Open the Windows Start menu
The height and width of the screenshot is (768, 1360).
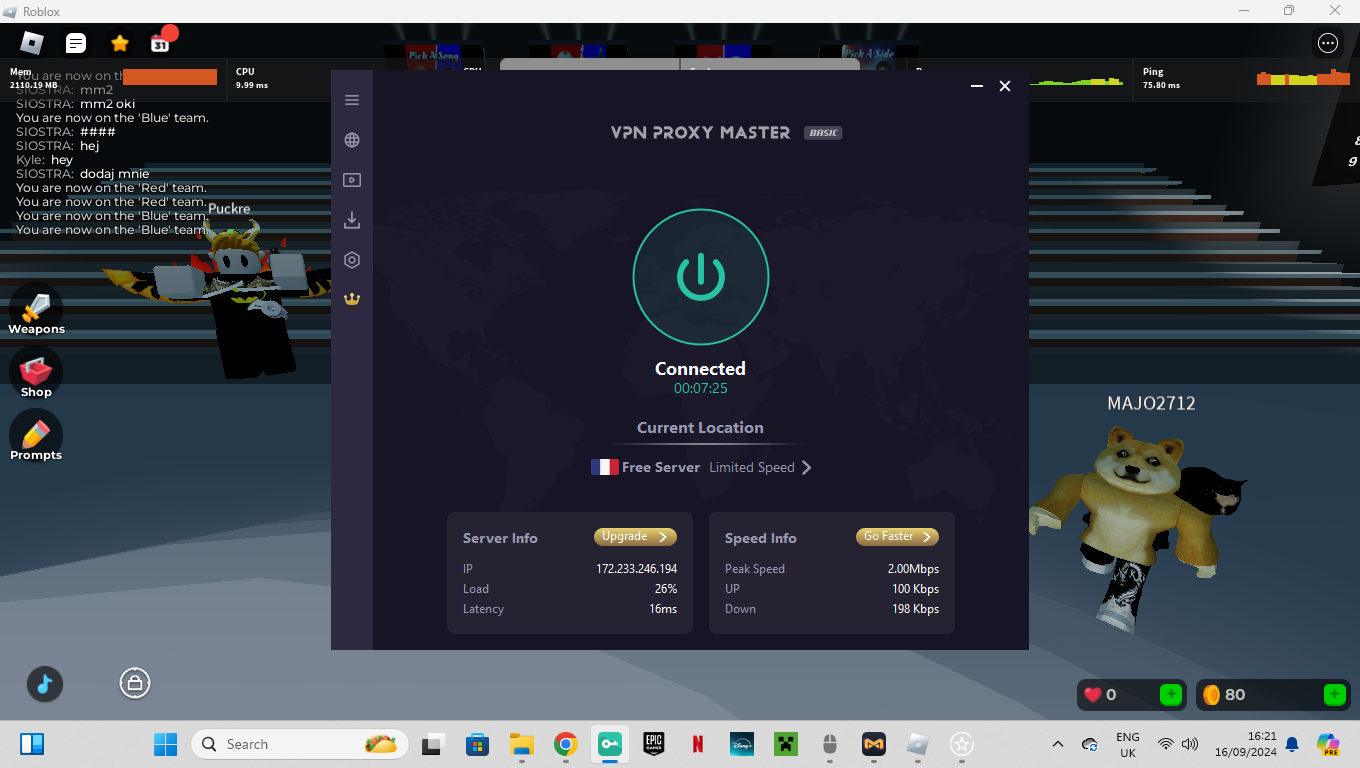pos(165,744)
